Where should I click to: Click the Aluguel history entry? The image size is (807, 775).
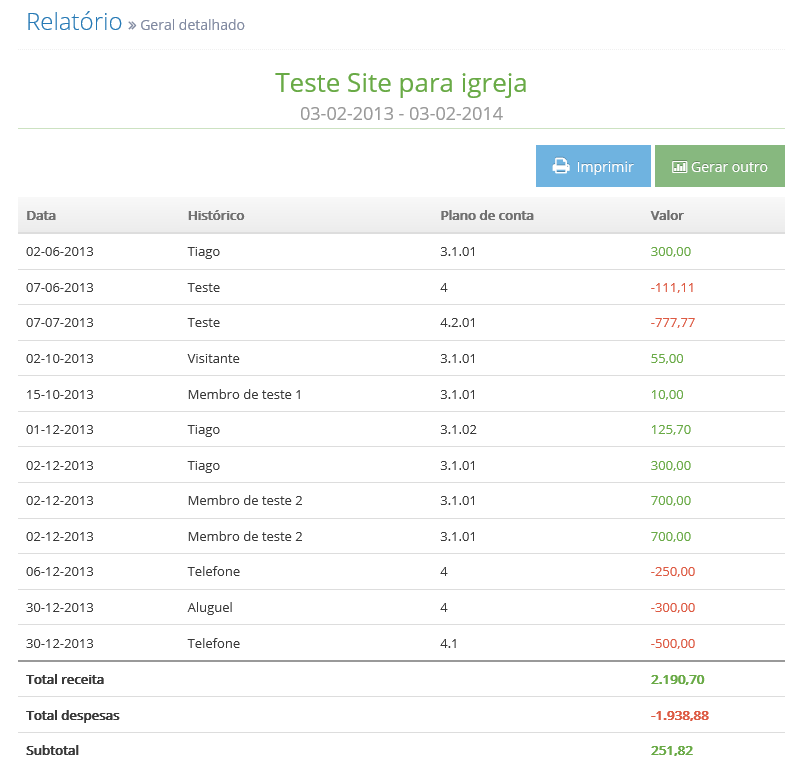[x=209, y=607]
